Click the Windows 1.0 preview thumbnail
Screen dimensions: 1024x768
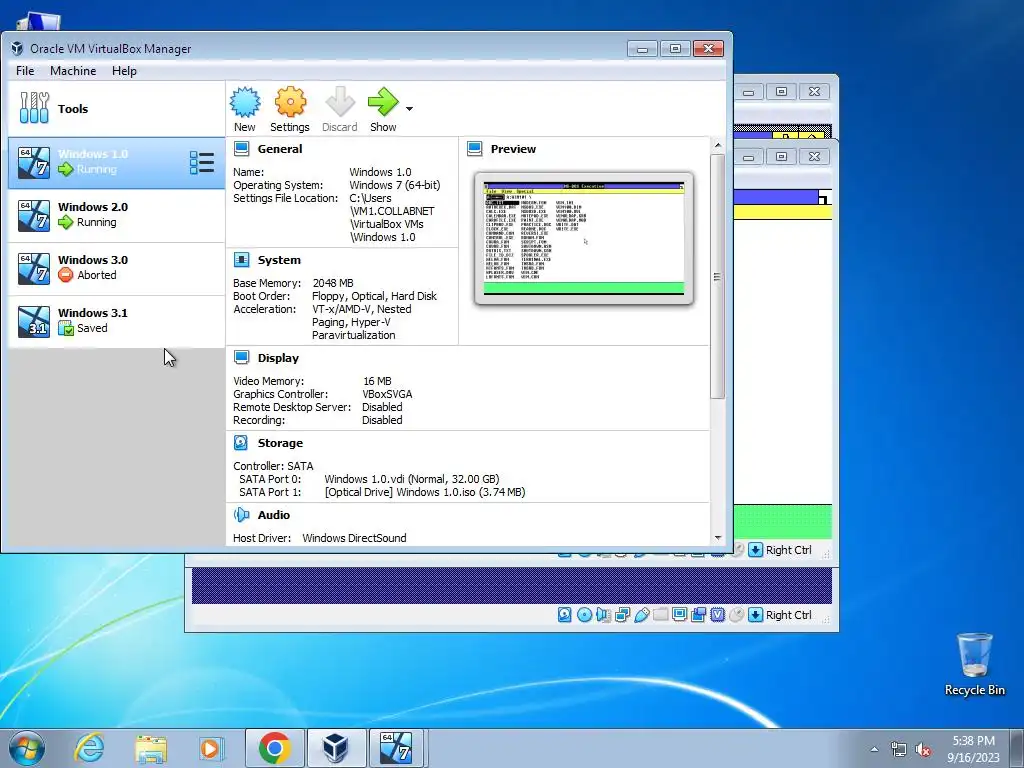pos(584,238)
